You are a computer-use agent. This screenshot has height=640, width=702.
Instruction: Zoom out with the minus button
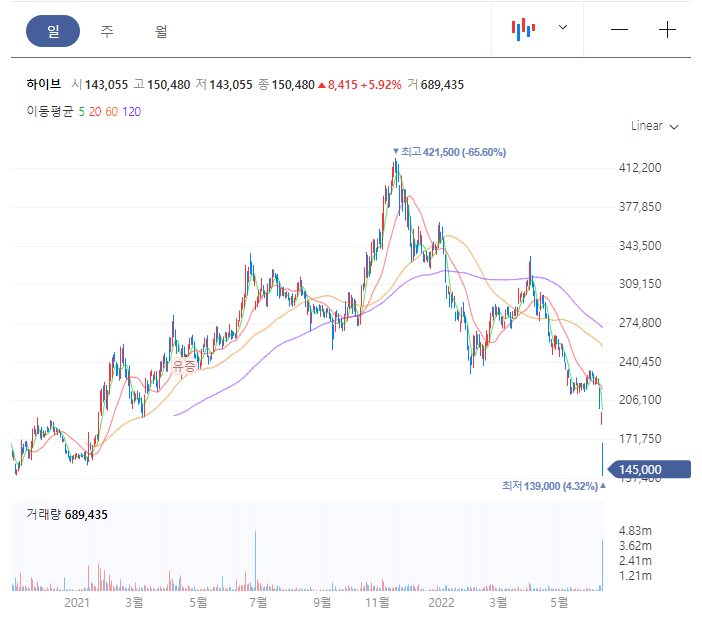point(619,30)
